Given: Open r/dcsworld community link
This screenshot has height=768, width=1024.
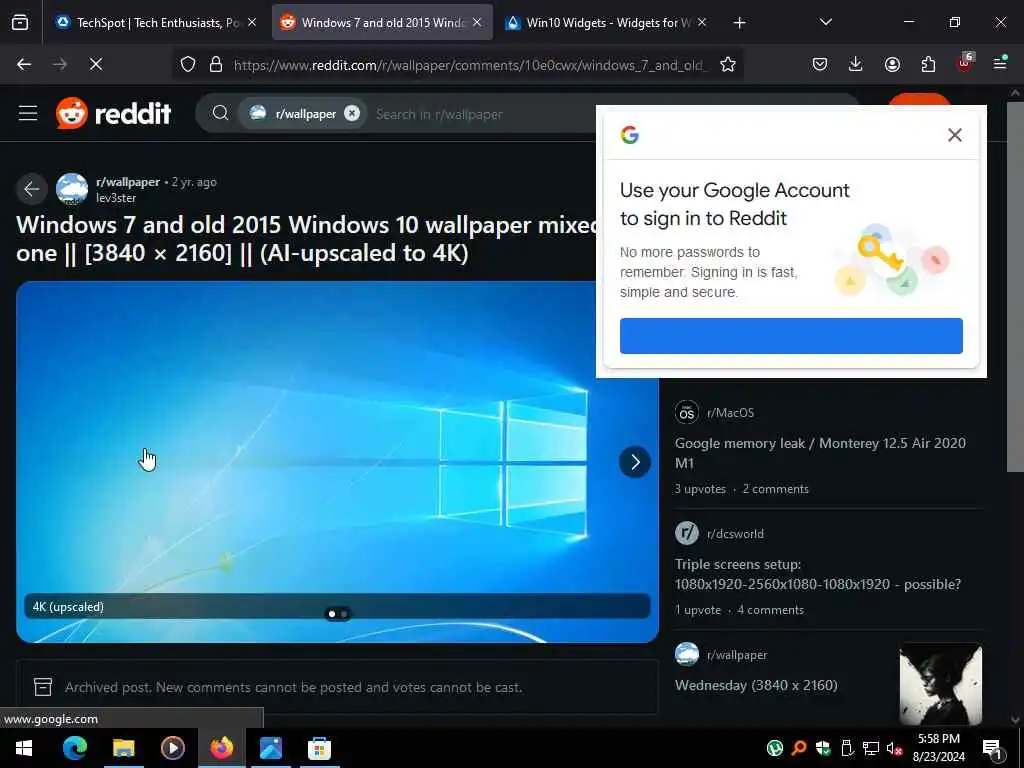Looking at the screenshot, I should [x=735, y=534].
